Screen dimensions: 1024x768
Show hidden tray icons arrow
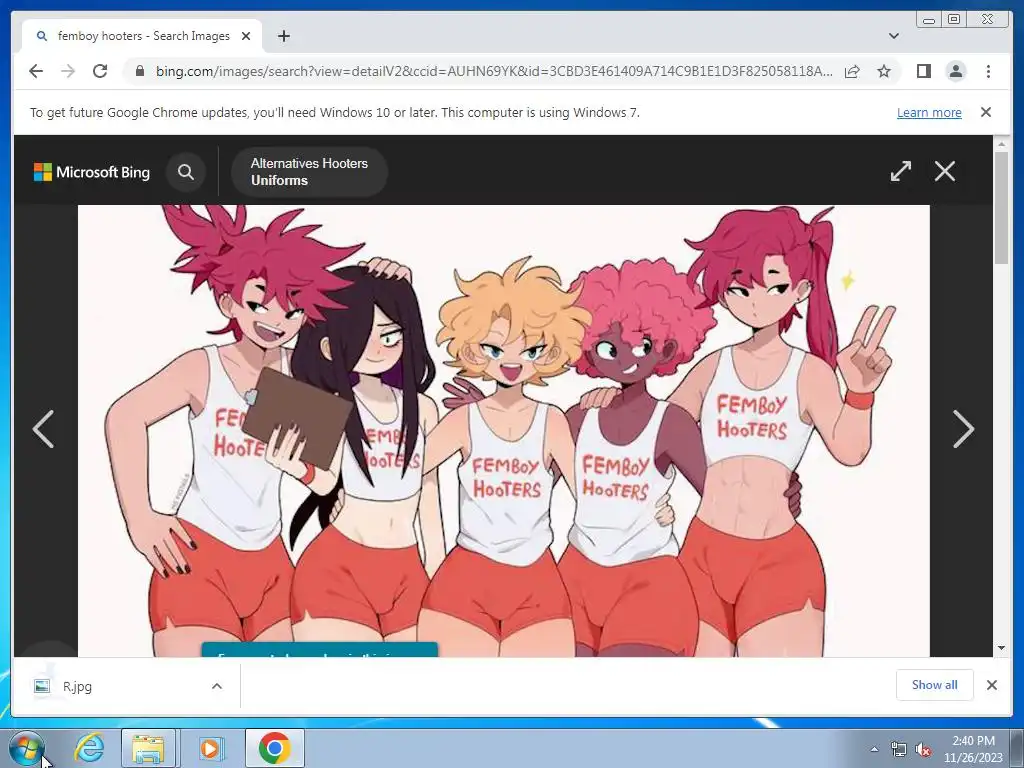pos(874,749)
